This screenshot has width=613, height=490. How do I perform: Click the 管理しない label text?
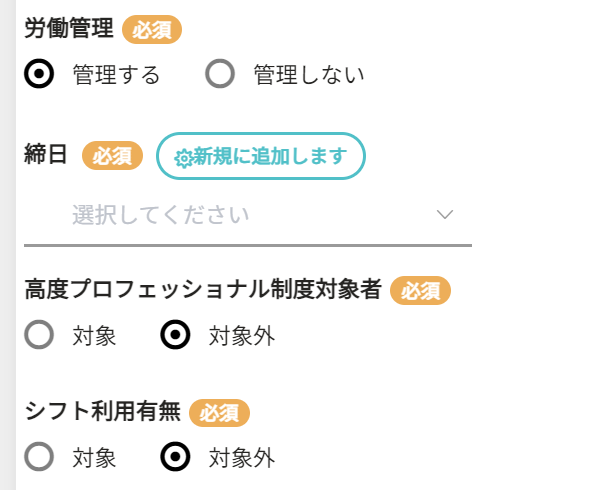point(309,74)
